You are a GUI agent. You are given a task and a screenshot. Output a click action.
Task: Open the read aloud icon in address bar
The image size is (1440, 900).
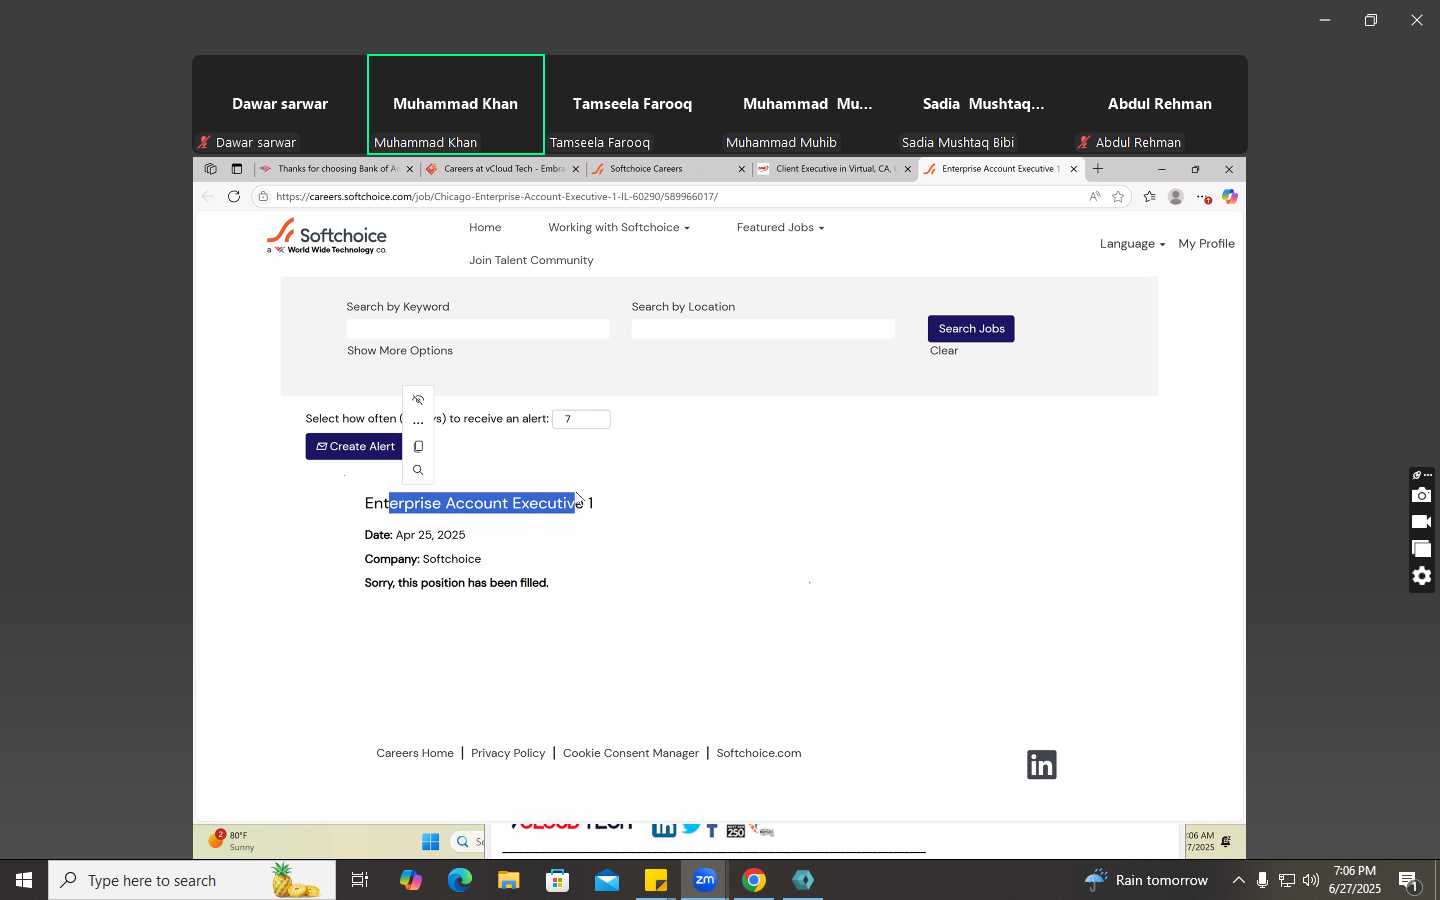[1095, 197]
